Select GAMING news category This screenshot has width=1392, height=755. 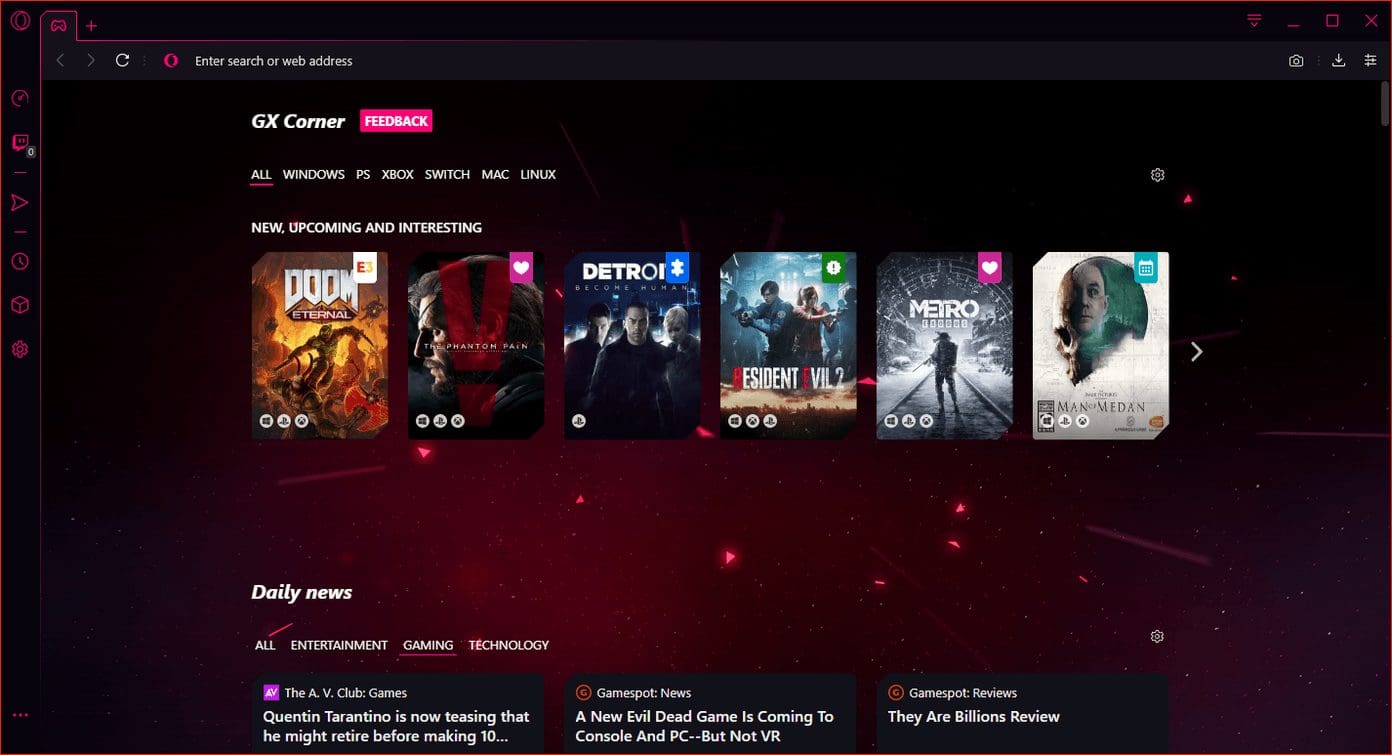coord(428,646)
